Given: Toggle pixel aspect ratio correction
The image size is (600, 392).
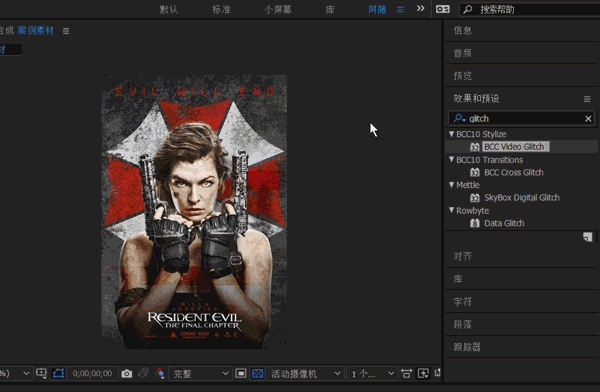Looking at the screenshot, I should [x=406, y=373].
